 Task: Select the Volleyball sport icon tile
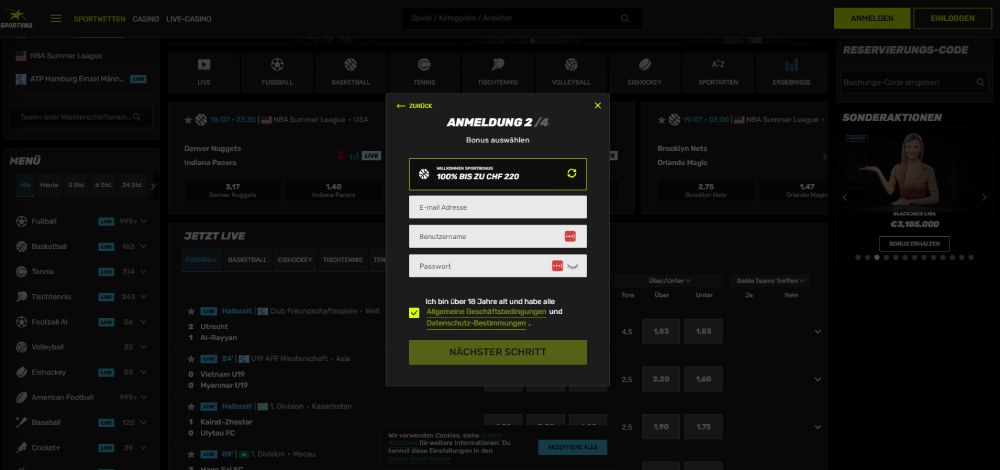pos(571,72)
